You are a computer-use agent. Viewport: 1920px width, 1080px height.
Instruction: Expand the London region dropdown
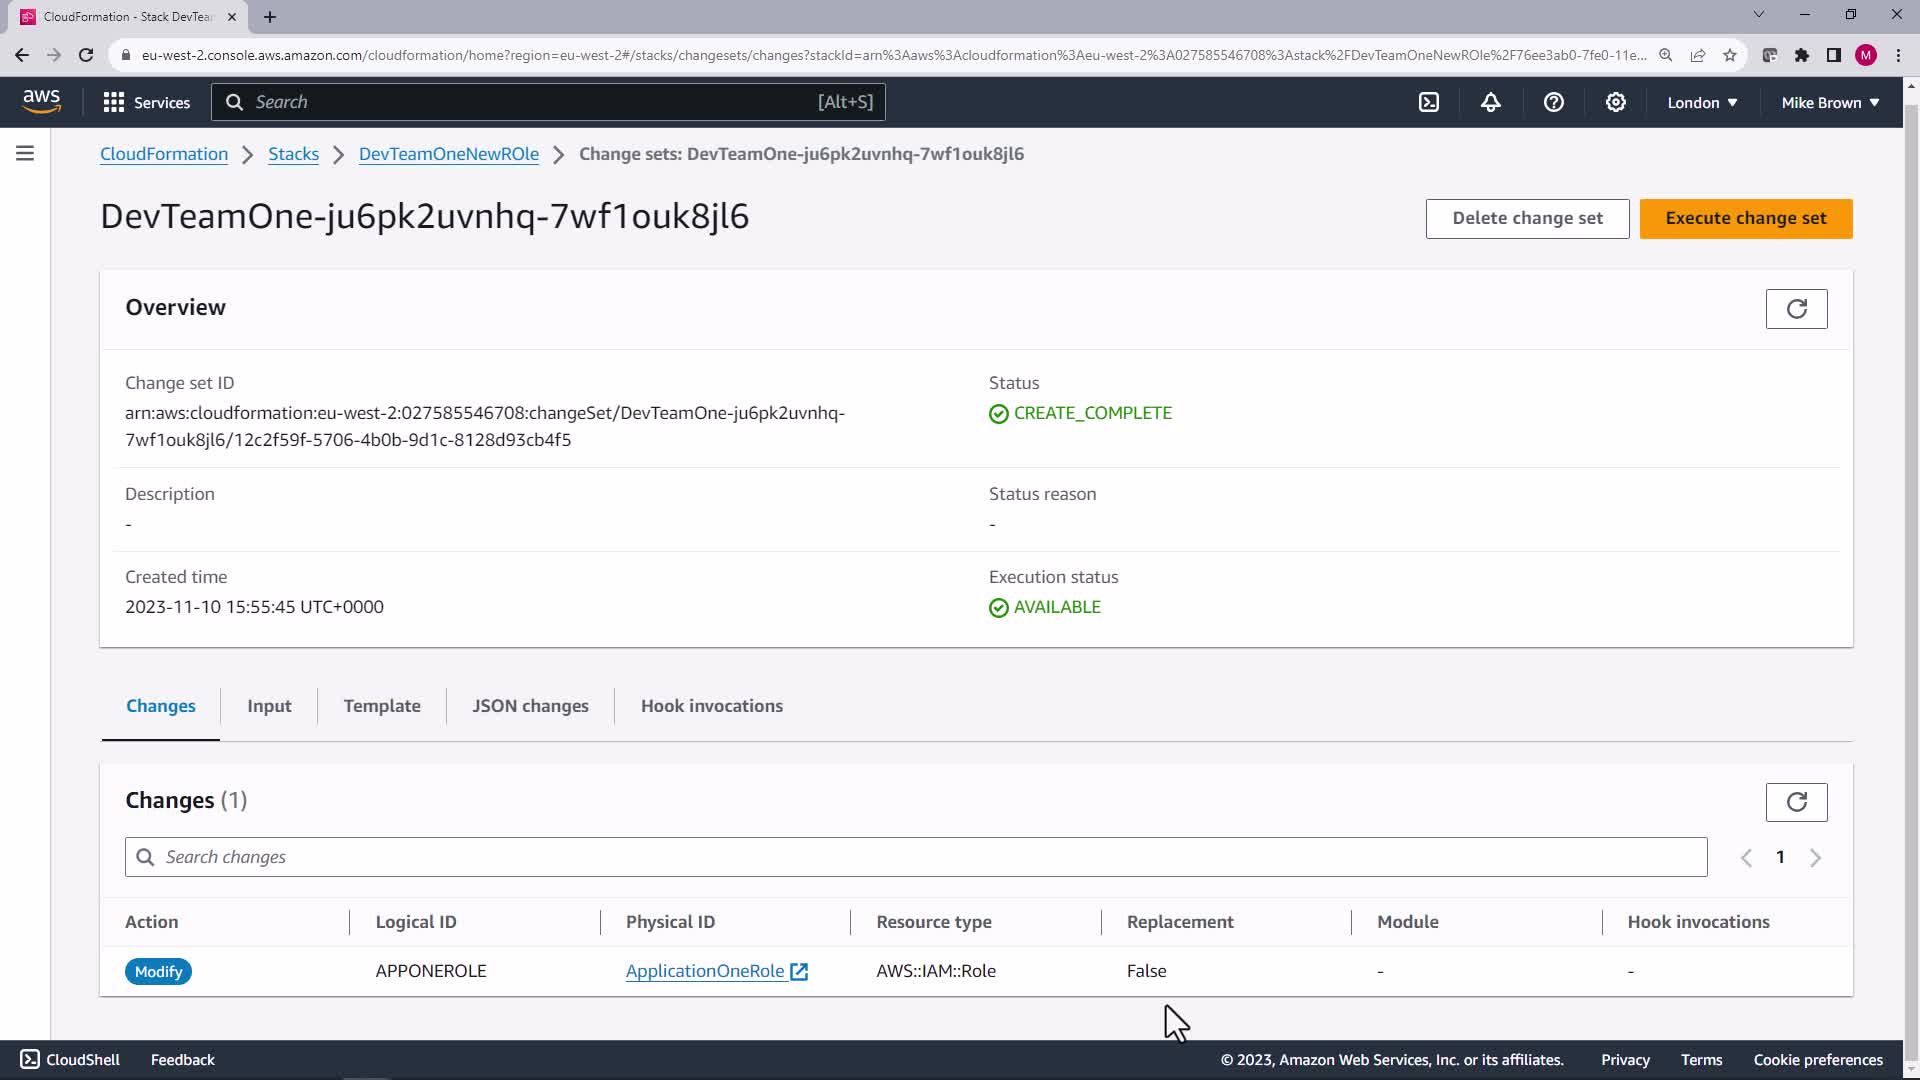[x=1702, y=102]
